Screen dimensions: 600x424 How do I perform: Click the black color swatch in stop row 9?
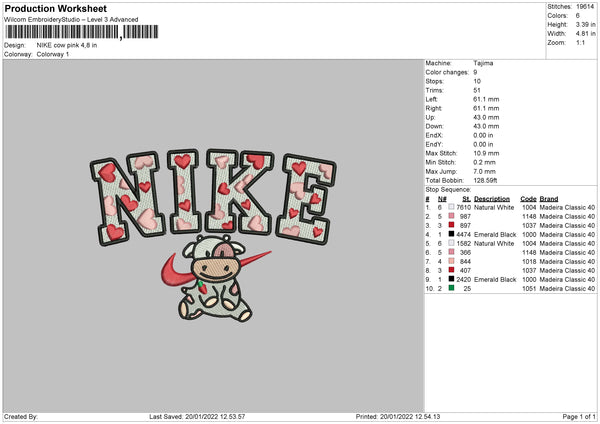point(451,279)
